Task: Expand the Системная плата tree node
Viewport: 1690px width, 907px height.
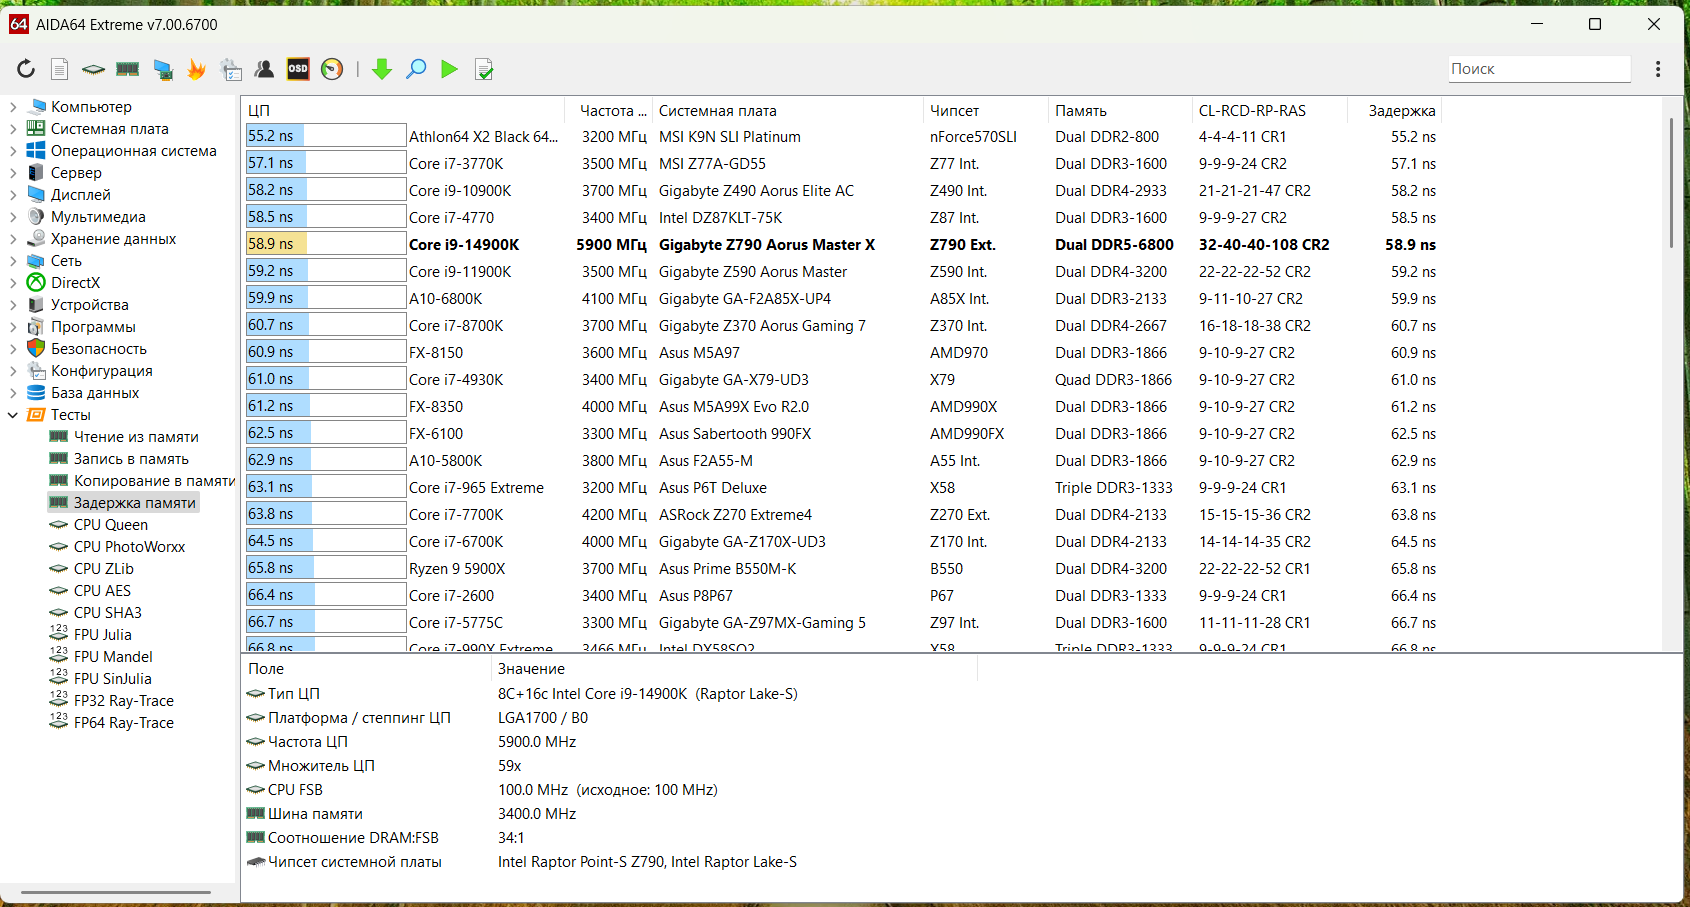Action: (x=13, y=129)
